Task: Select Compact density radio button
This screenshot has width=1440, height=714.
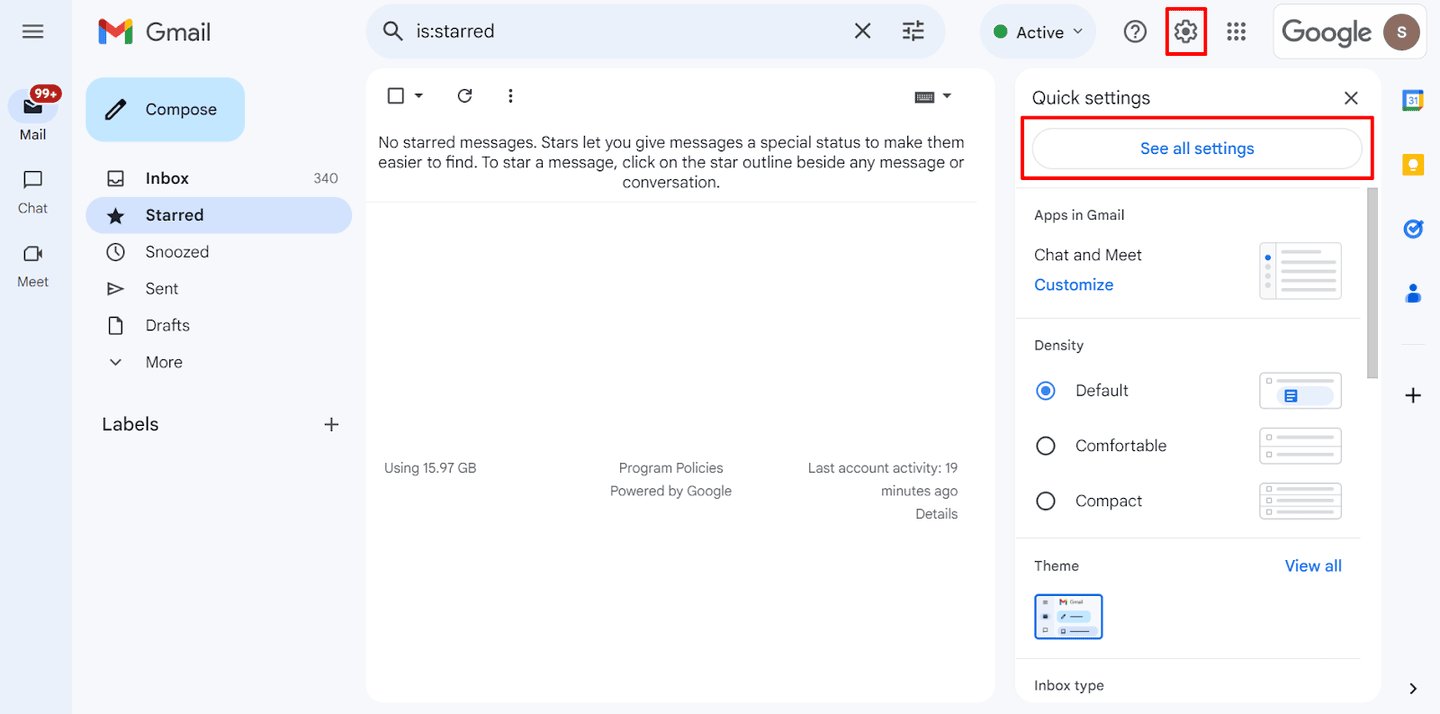Action: (1046, 501)
